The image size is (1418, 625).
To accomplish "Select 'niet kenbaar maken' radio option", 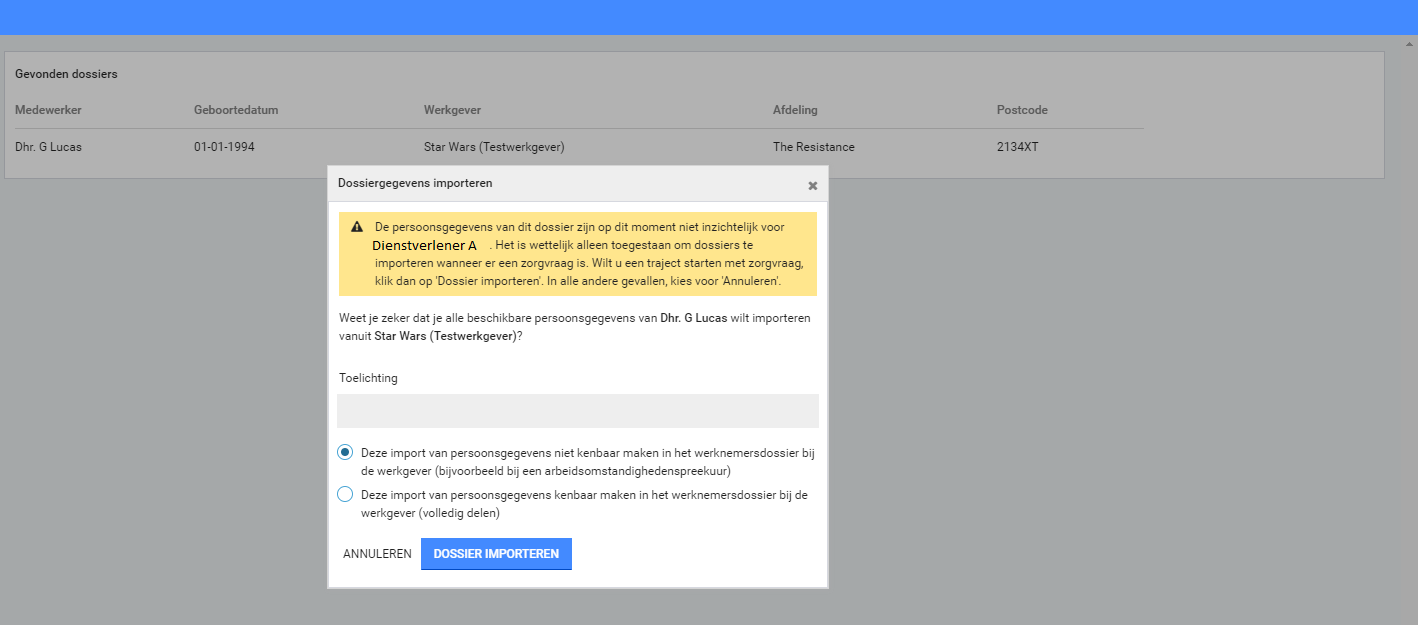I will point(345,452).
